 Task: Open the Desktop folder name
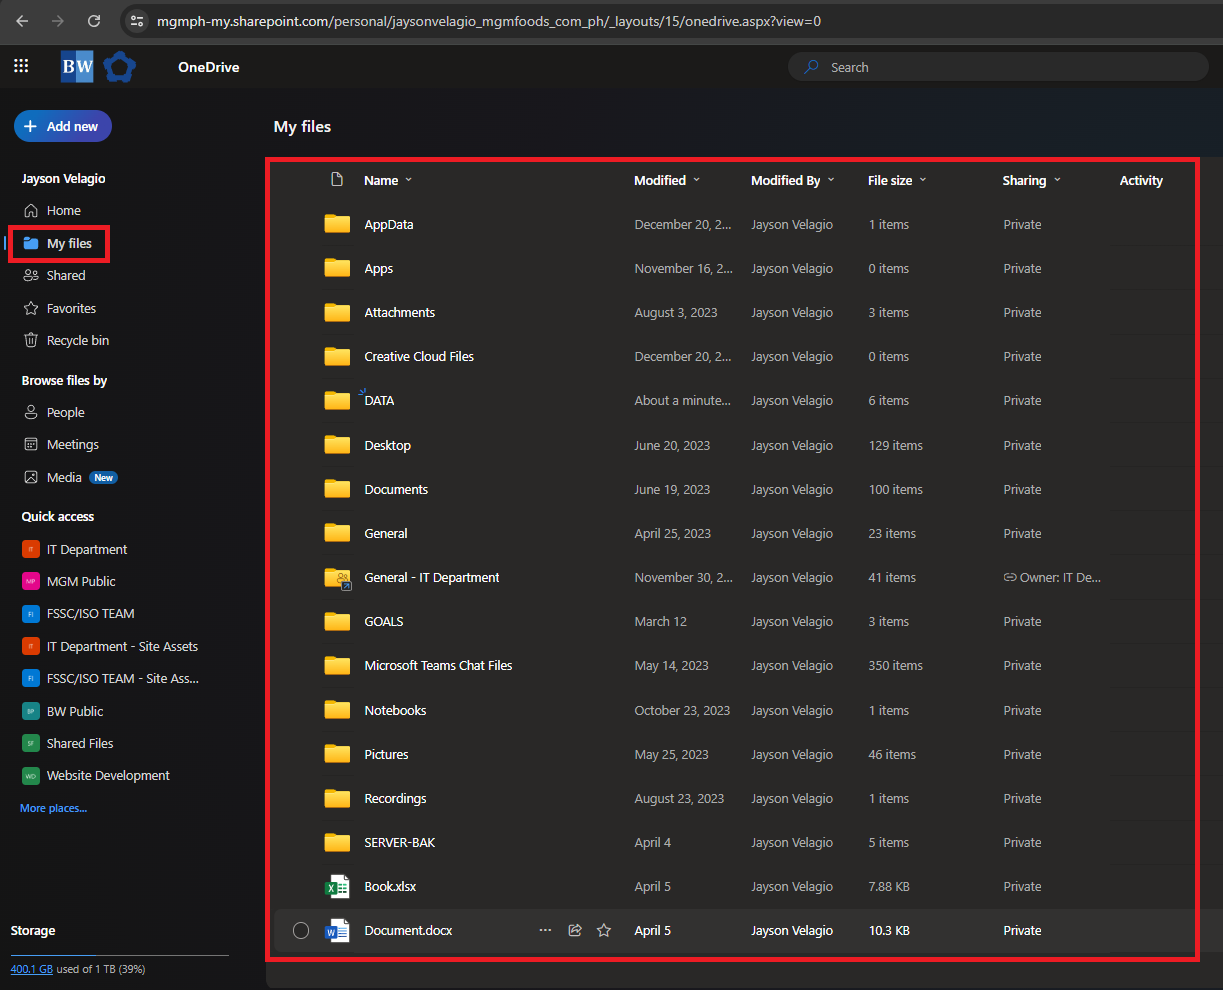387,445
